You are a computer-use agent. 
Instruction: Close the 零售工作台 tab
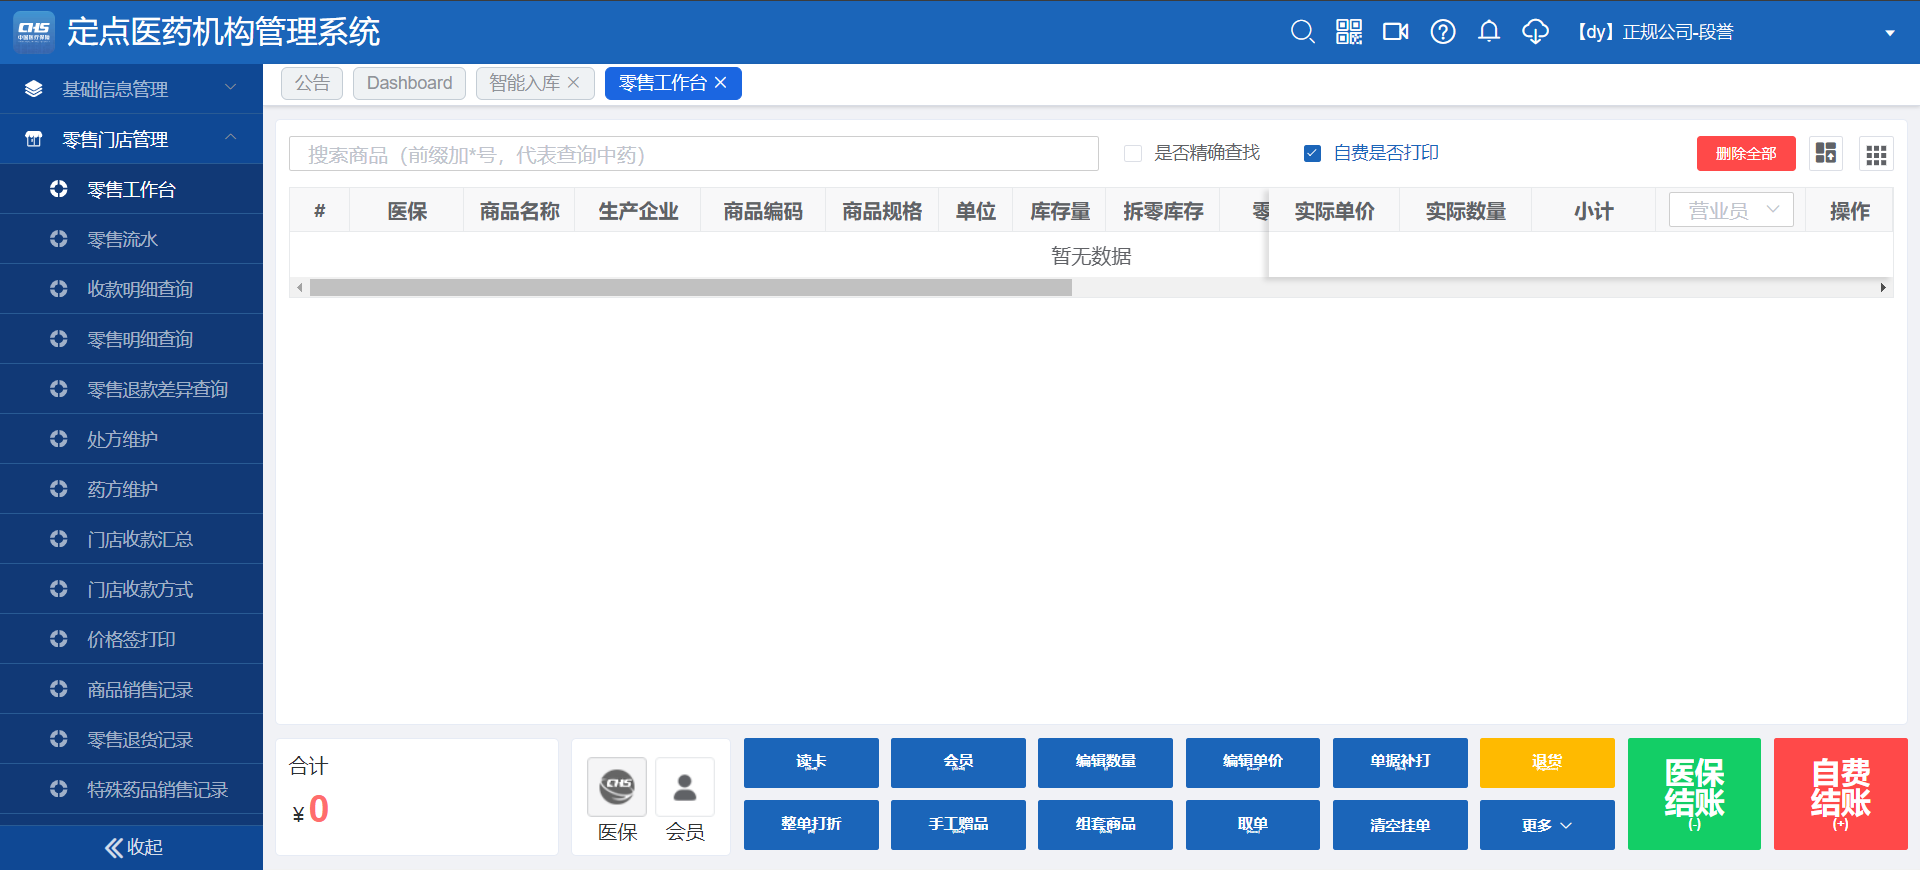tap(721, 83)
